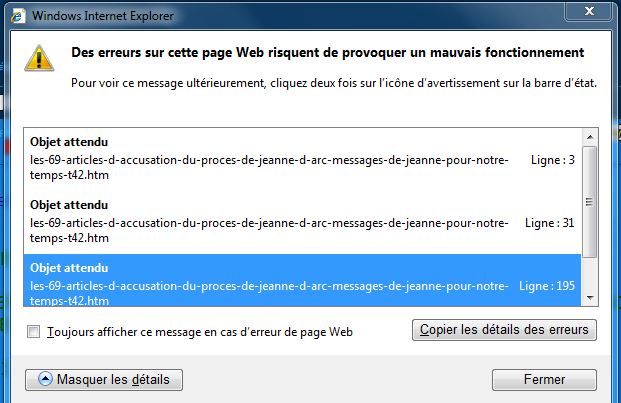Click the Fermer button

[x=544, y=380]
